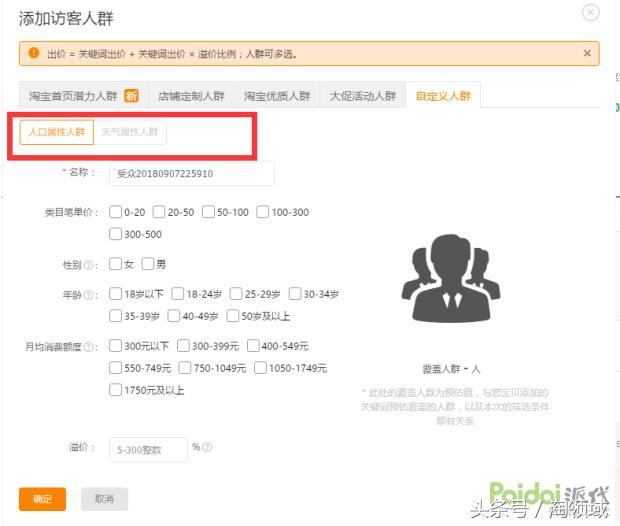Click the 溢价 5-300 percentage input
Viewport: 620px width, 526px height.
pos(148,449)
